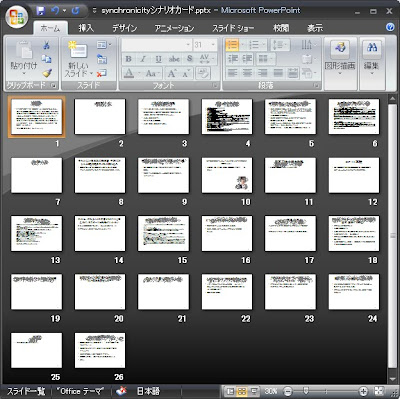The width and height of the screenshot is (400, 399).
Task: Justify the text
Action: 278,73
